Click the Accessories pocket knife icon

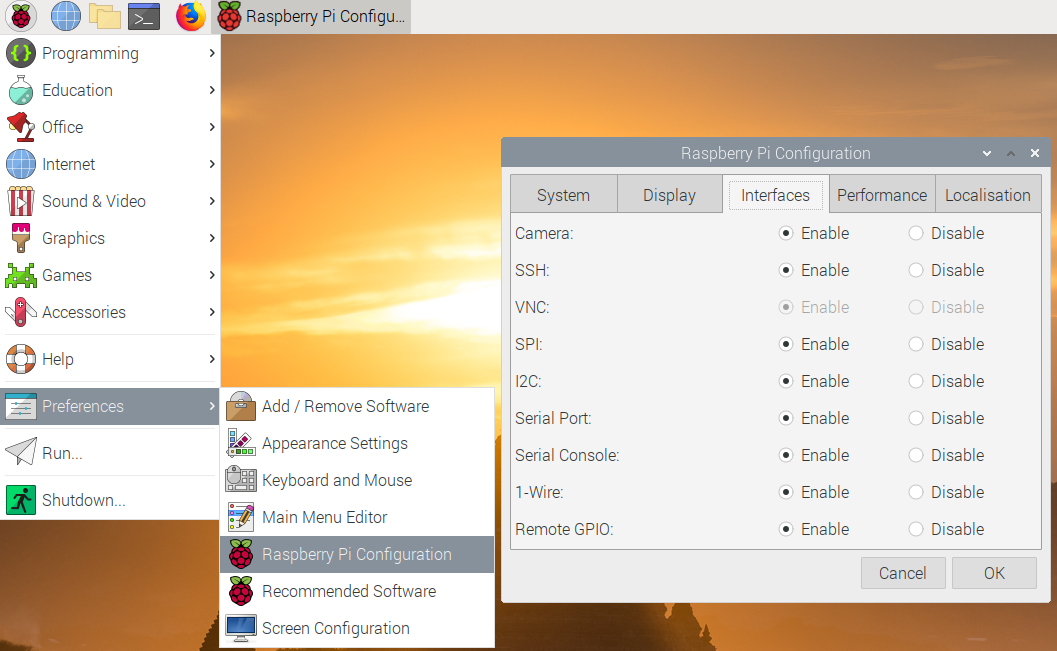[x=21, y=313]
